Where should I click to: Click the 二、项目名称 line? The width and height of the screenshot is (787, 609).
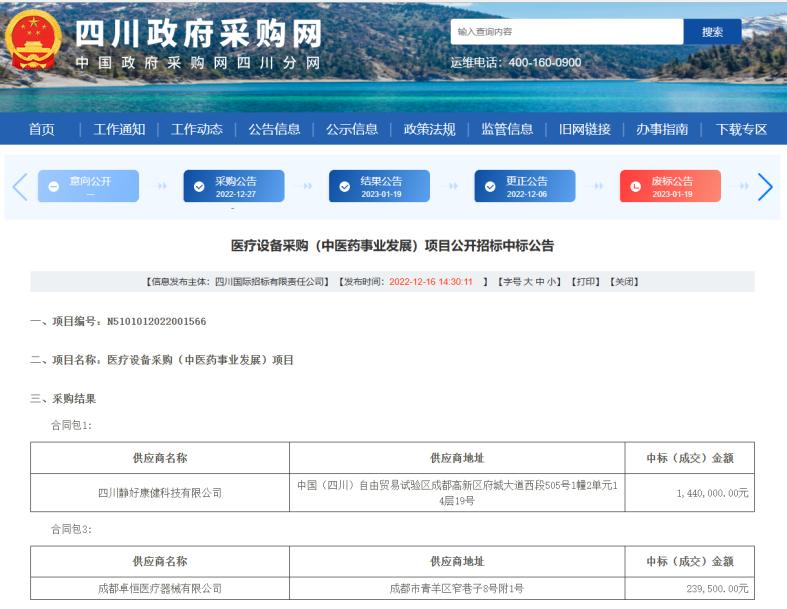point(162,360)
